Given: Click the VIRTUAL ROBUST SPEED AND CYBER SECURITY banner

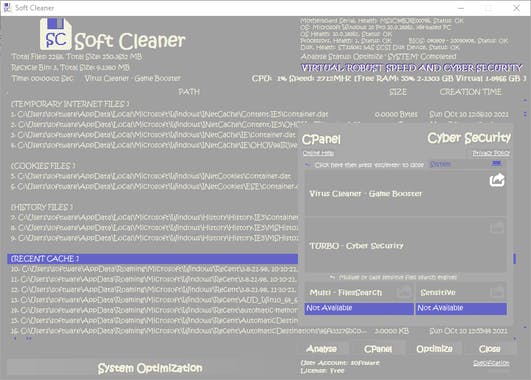Looking at the screenshot, I should tap(411, 68).
